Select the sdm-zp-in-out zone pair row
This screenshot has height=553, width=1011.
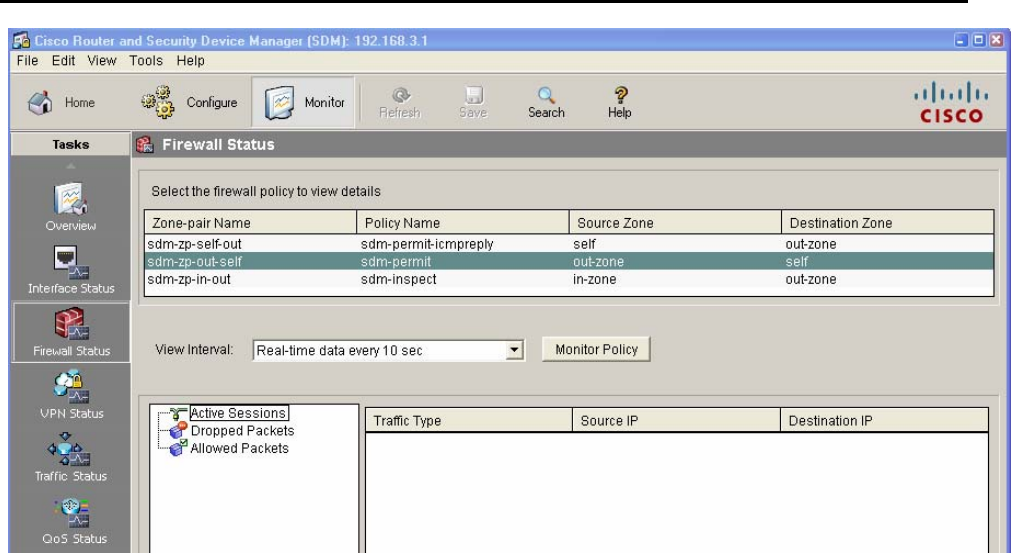[569, 279]
